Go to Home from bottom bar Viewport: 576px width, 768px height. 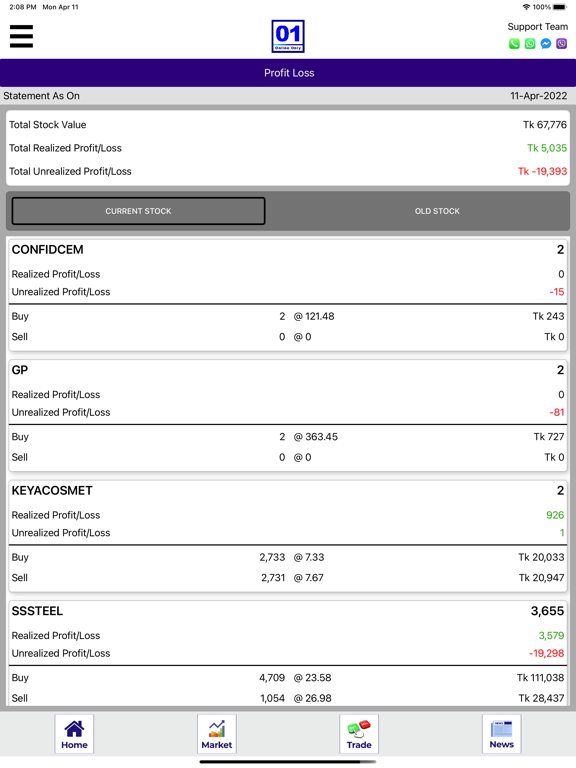74,733
